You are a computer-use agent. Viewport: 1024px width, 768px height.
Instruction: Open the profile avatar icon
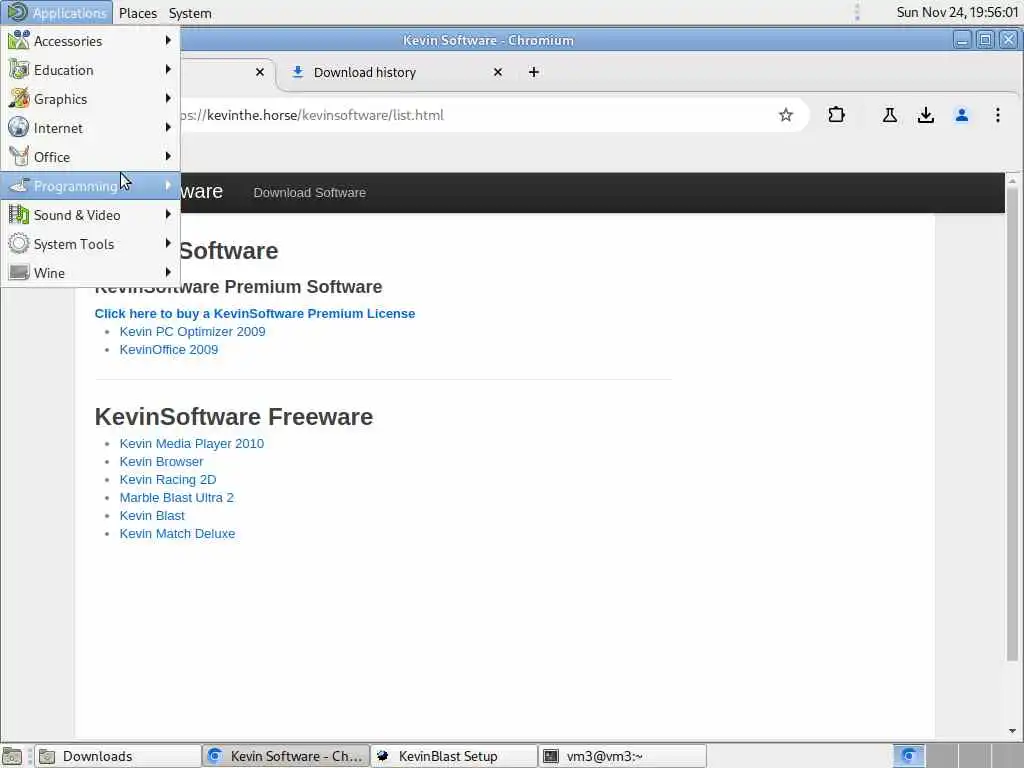(961, 116)
